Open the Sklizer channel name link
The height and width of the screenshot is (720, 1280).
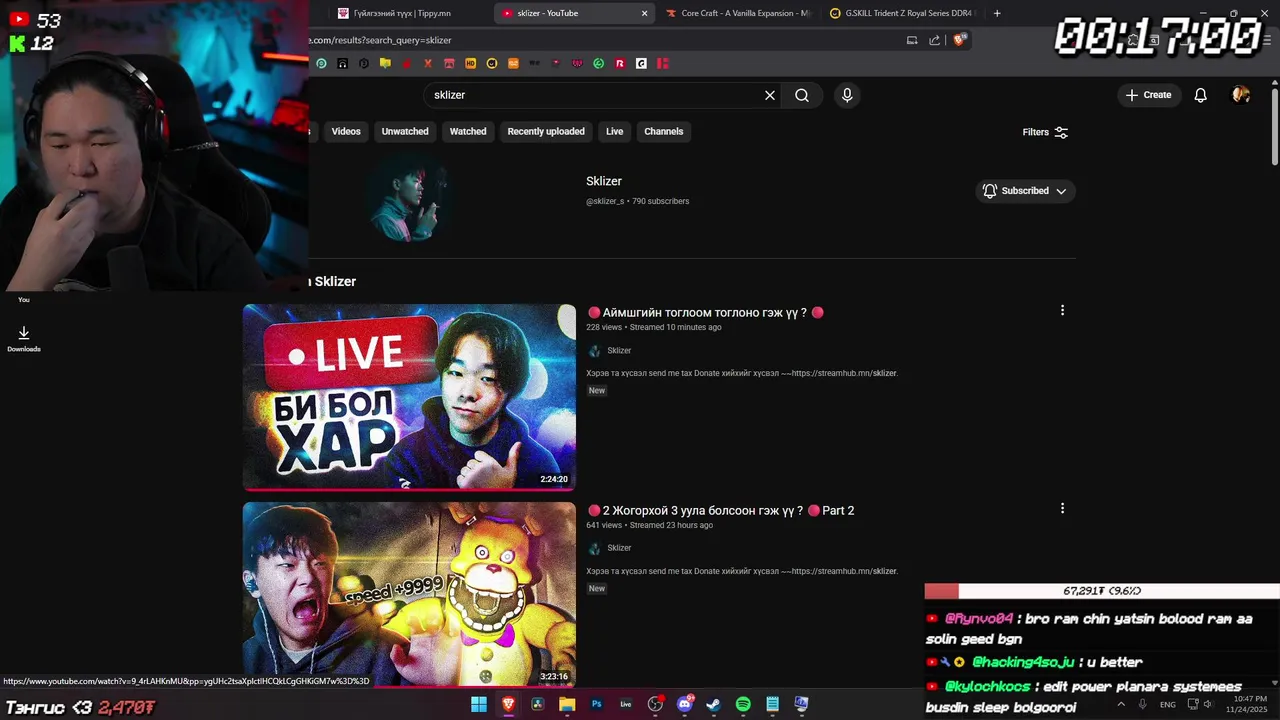pos(604,181)
